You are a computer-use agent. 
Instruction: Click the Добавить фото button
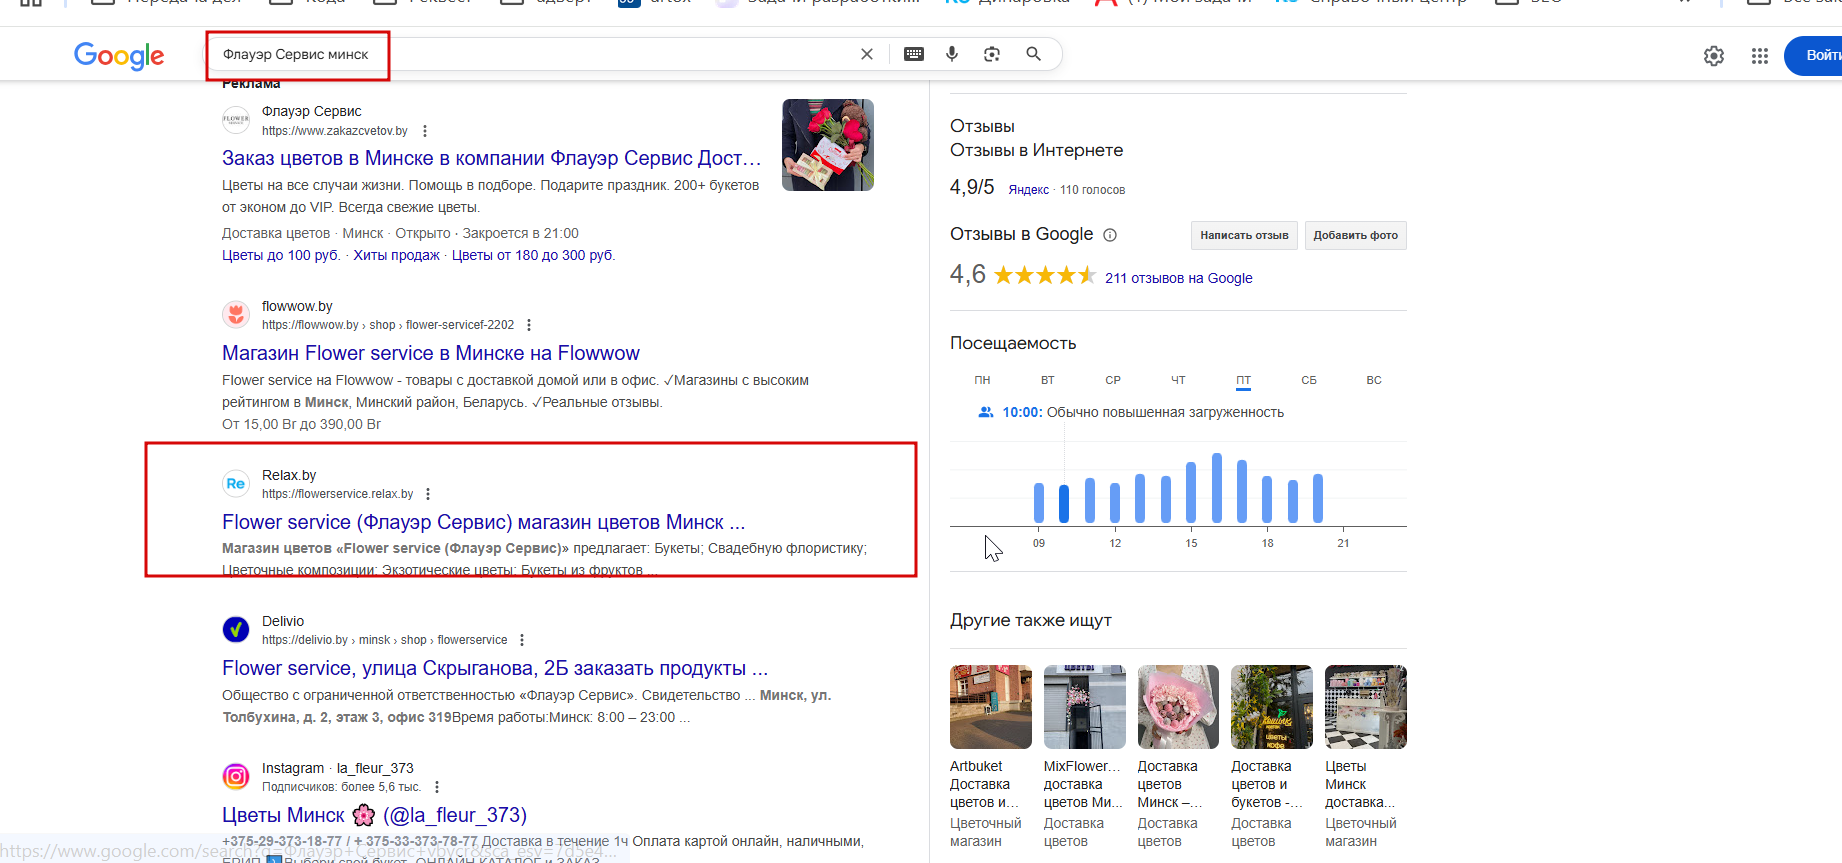point(1356,235)
